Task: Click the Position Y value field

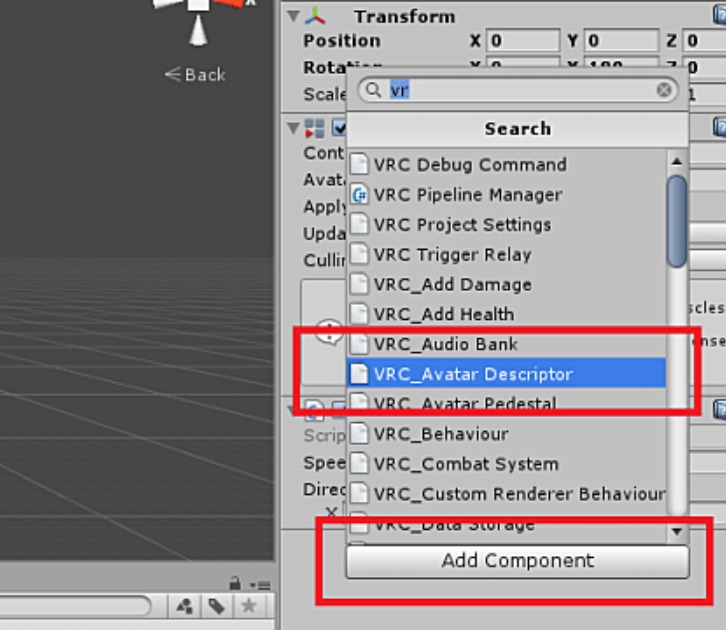Action: point(621,41)
